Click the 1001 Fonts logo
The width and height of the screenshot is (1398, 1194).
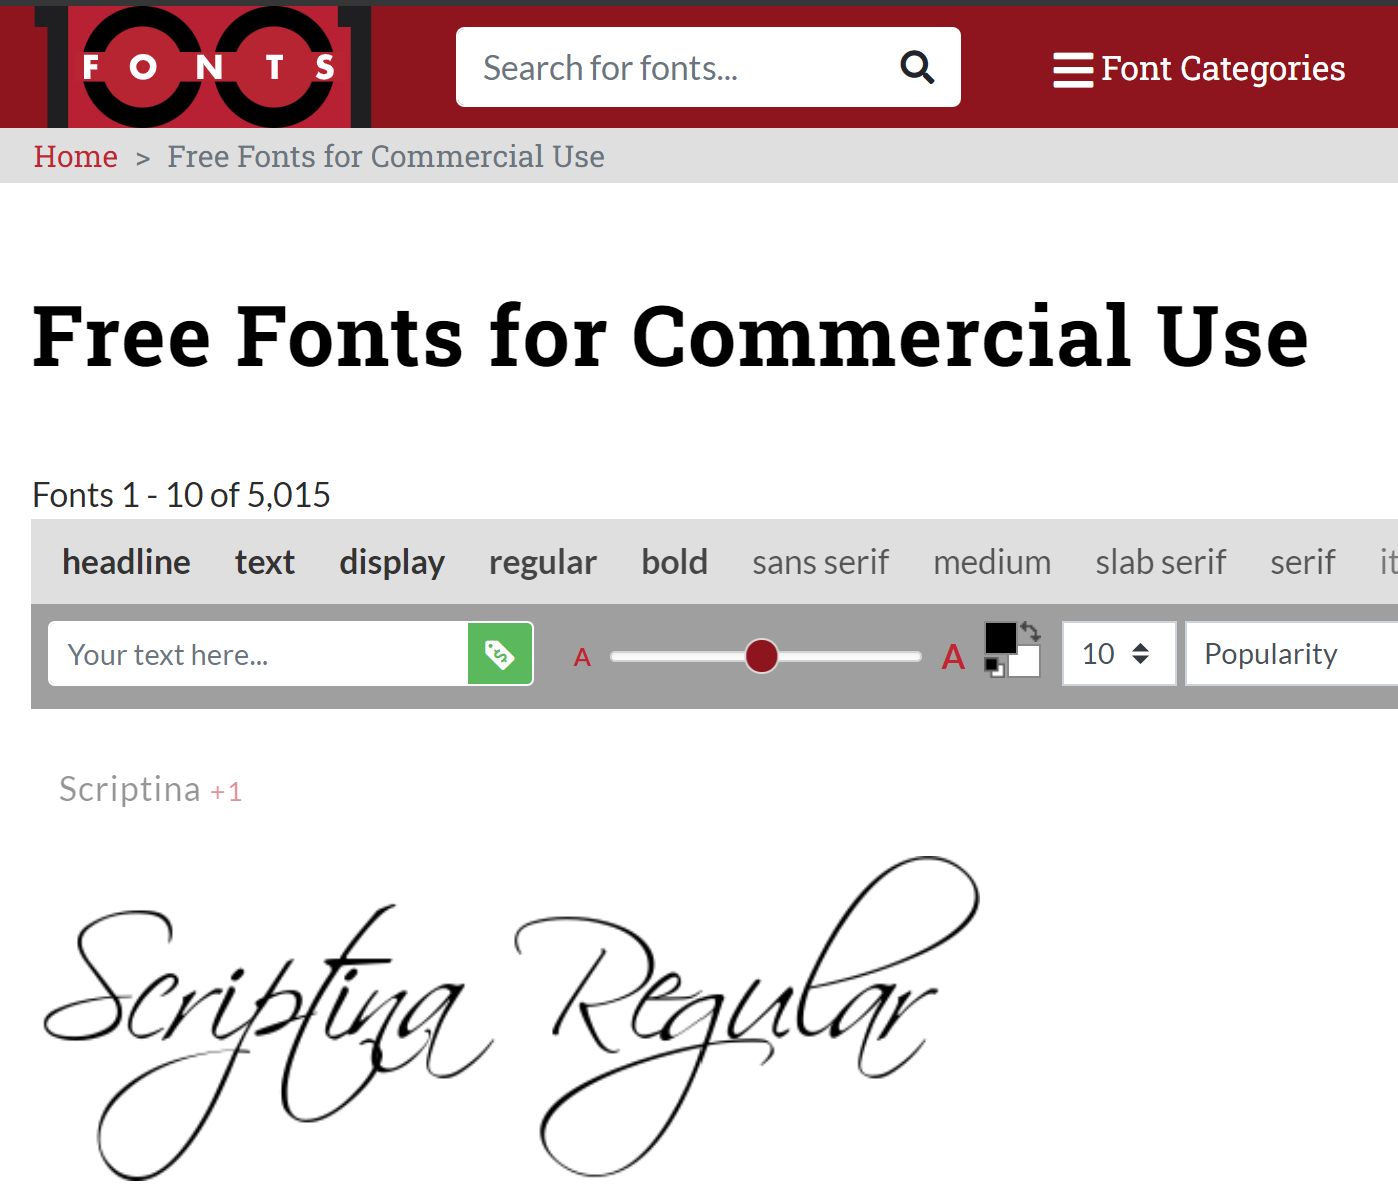[203, 66]
